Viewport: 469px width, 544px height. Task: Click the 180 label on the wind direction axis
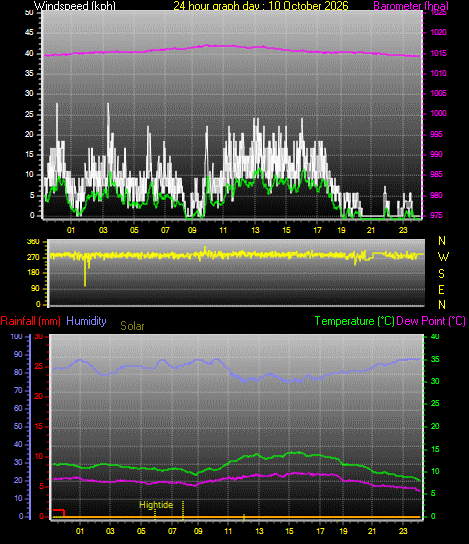point(33,273)
